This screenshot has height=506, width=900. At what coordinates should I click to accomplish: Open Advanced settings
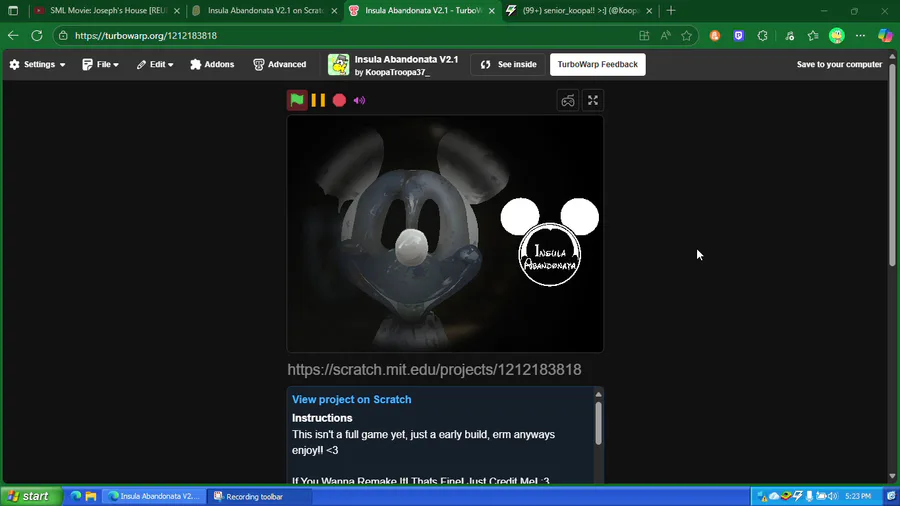point(280,64)
